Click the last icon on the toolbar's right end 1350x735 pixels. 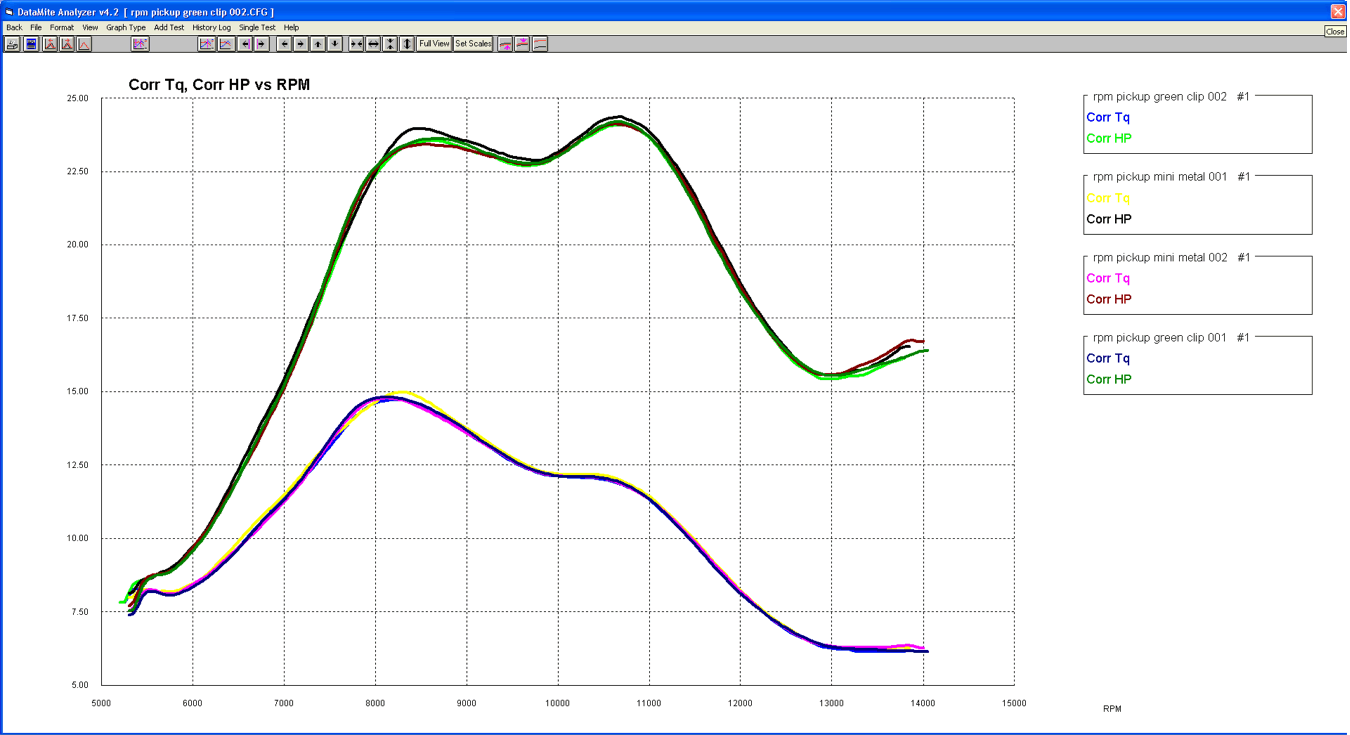540,44
